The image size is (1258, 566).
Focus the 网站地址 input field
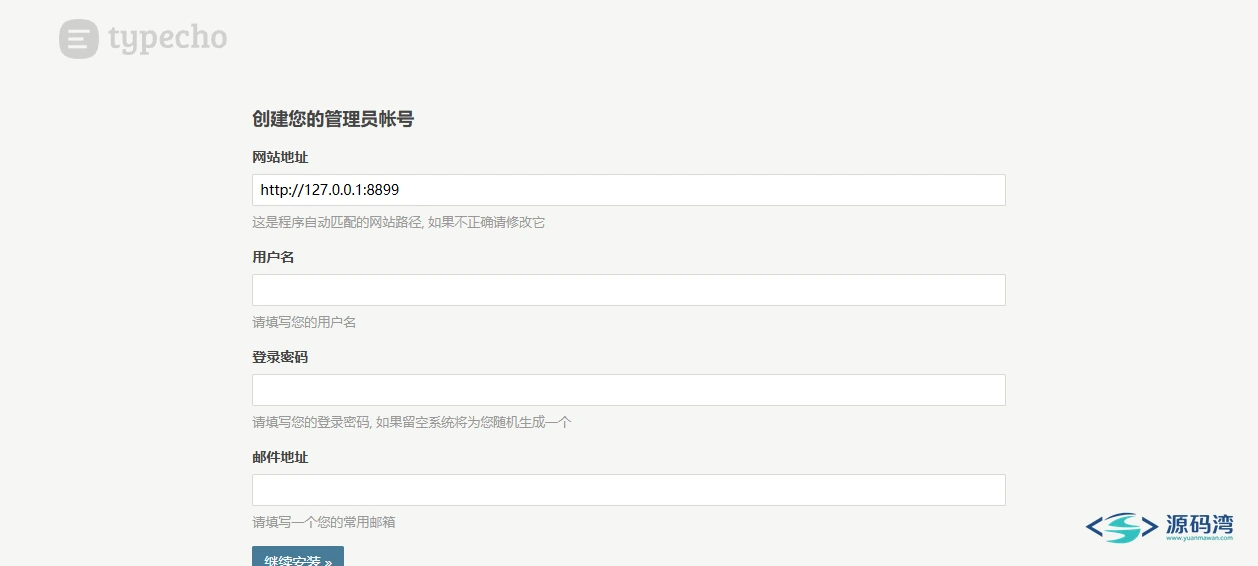[x=628, y=190]
